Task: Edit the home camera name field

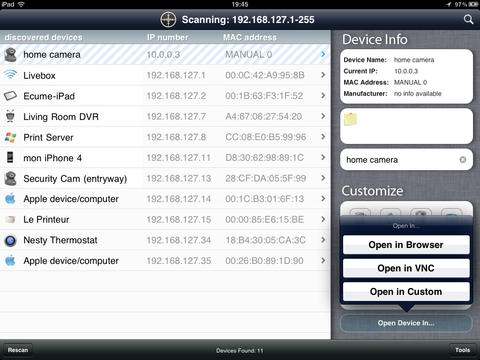Action: coord(406,160)
